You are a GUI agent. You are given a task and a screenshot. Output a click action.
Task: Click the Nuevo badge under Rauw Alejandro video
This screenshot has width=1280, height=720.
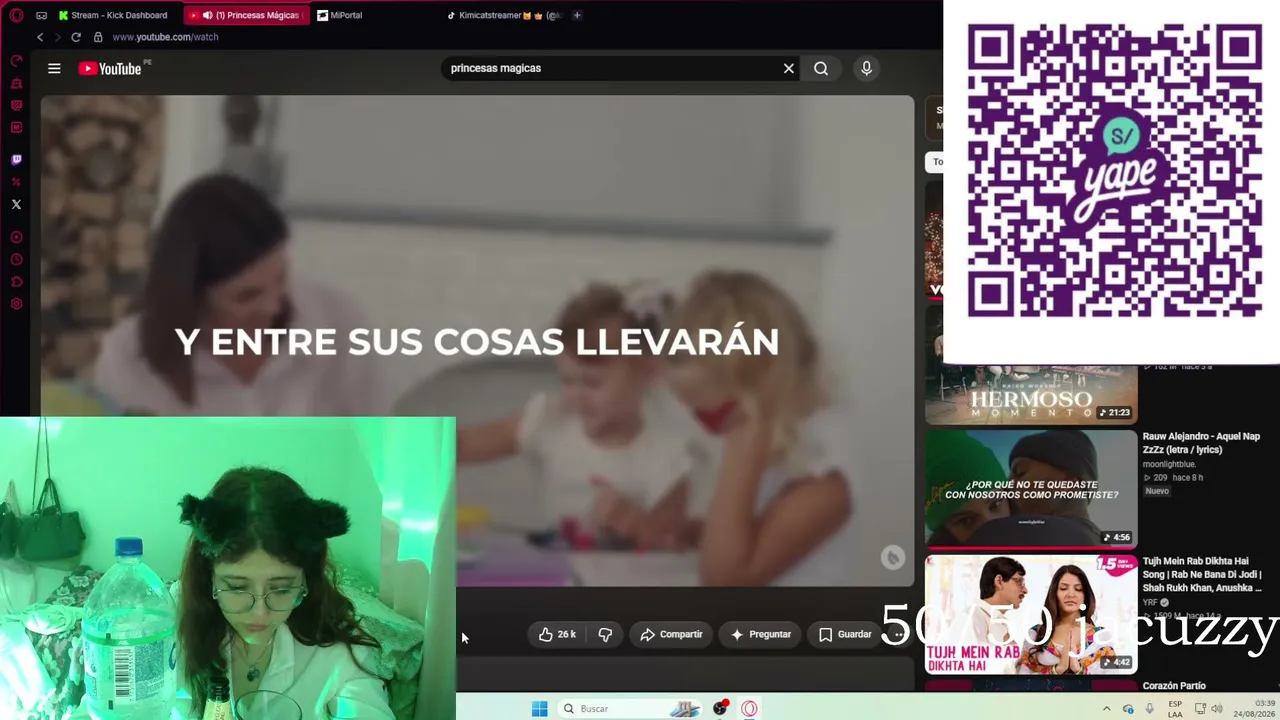tap(1157, 491)
